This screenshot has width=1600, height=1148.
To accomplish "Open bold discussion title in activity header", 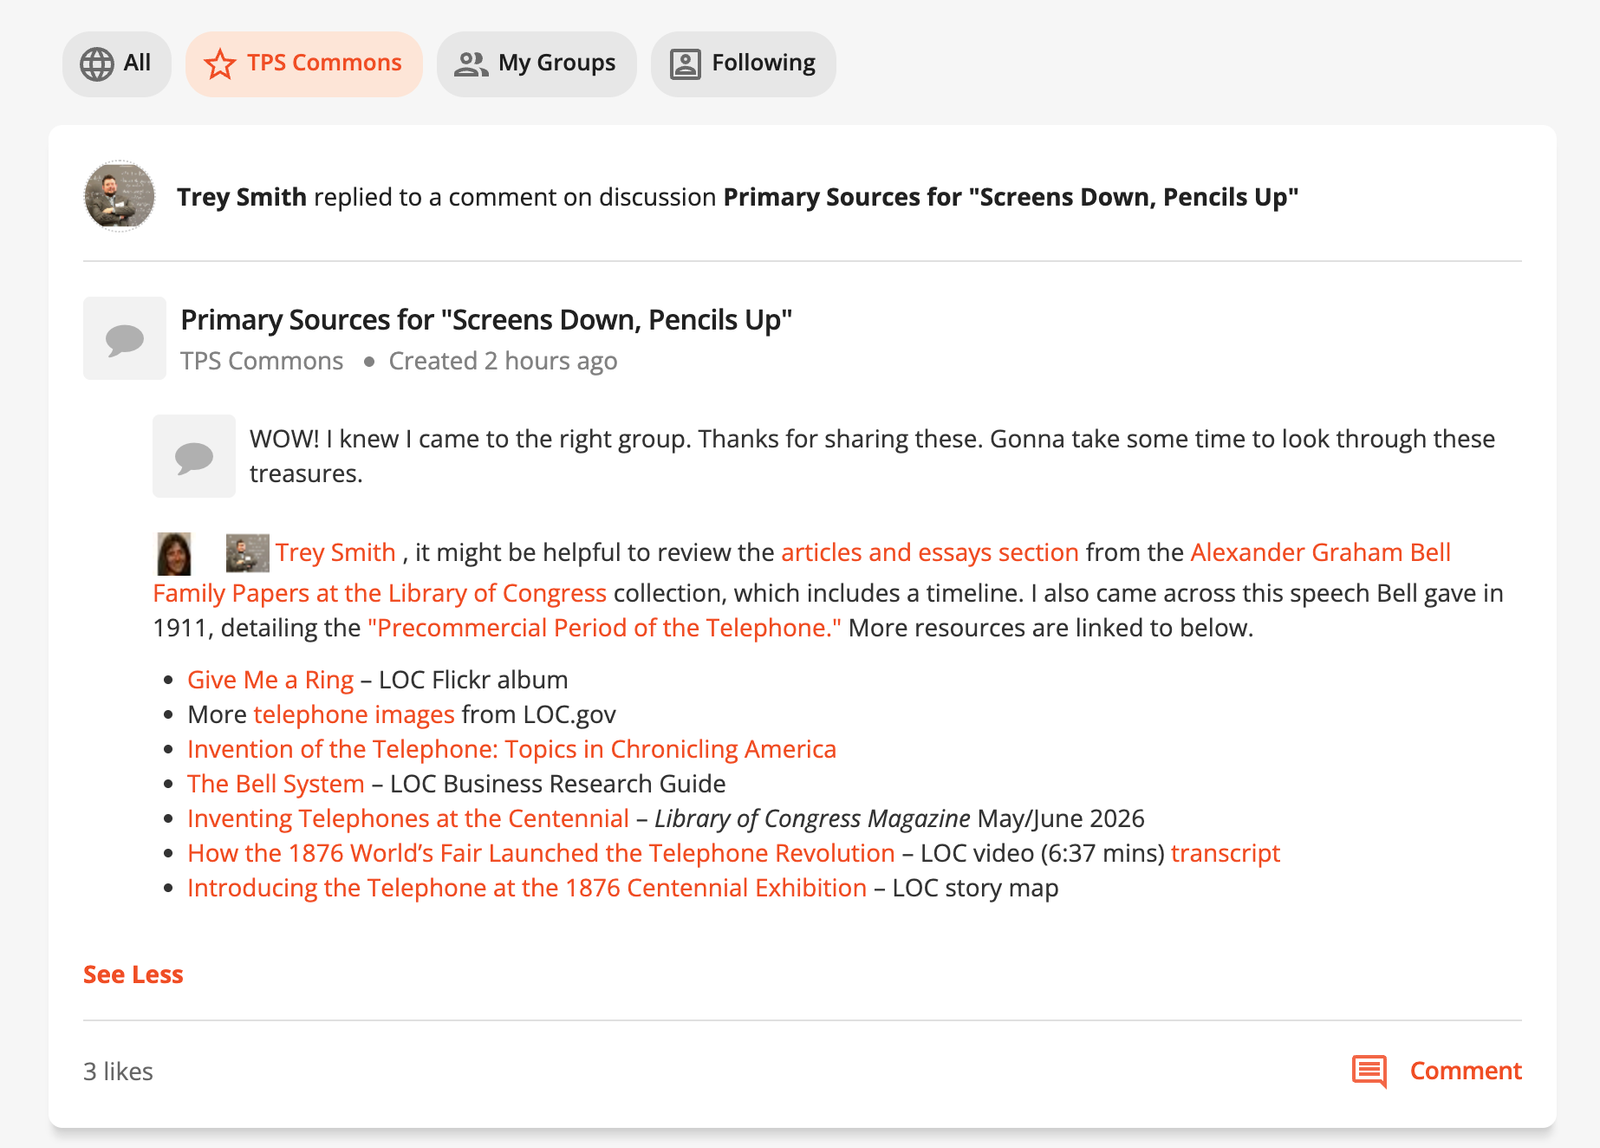I will [x=1011, y=197].
